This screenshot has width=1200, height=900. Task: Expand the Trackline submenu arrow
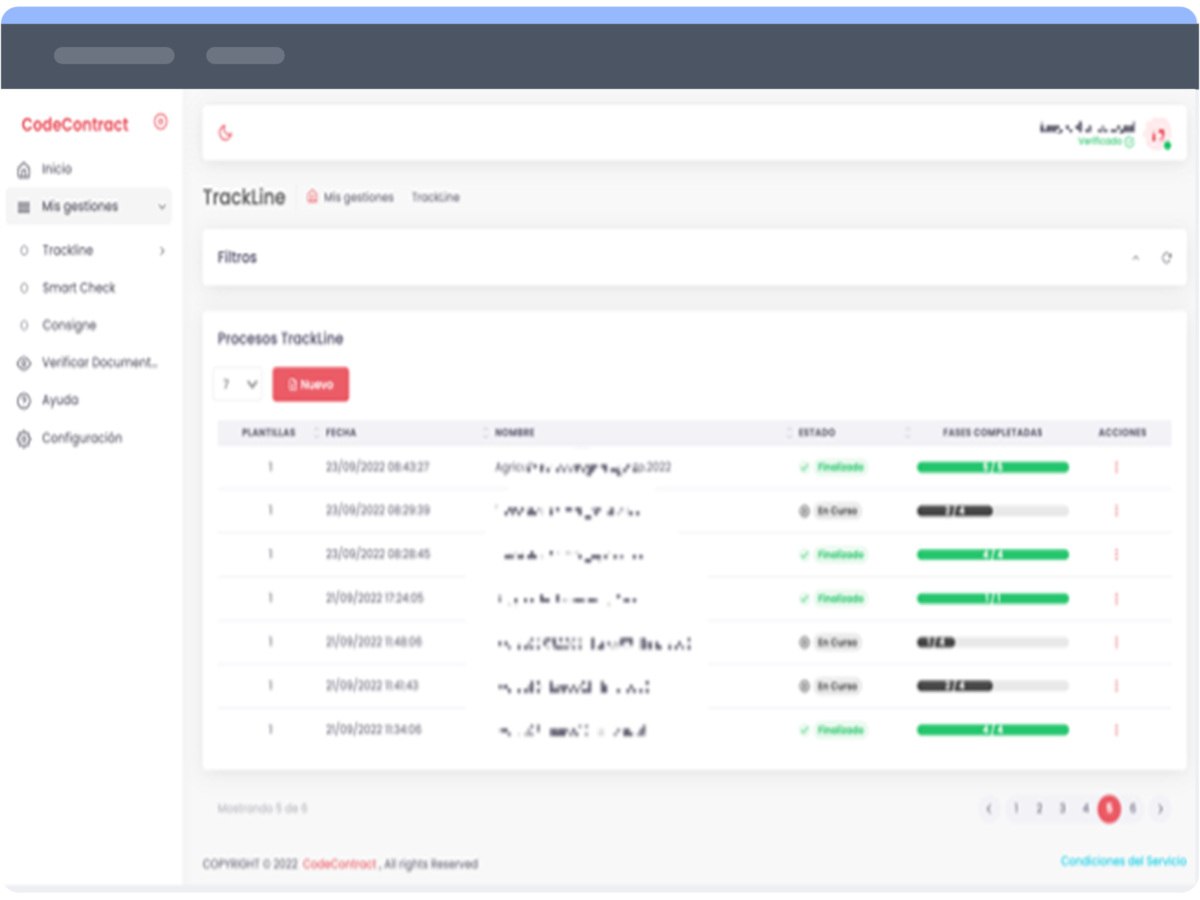[162, 251]
